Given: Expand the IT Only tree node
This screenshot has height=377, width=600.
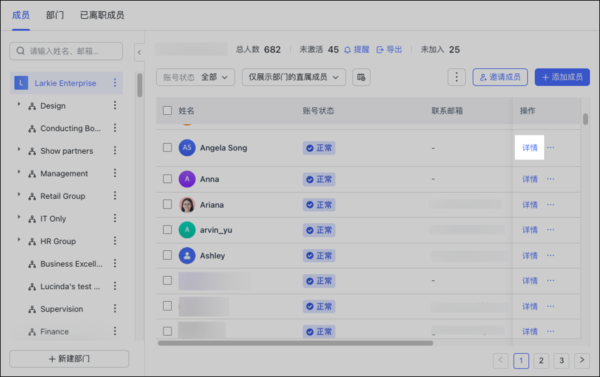Looking at the screenshot, I should [18, 217].
